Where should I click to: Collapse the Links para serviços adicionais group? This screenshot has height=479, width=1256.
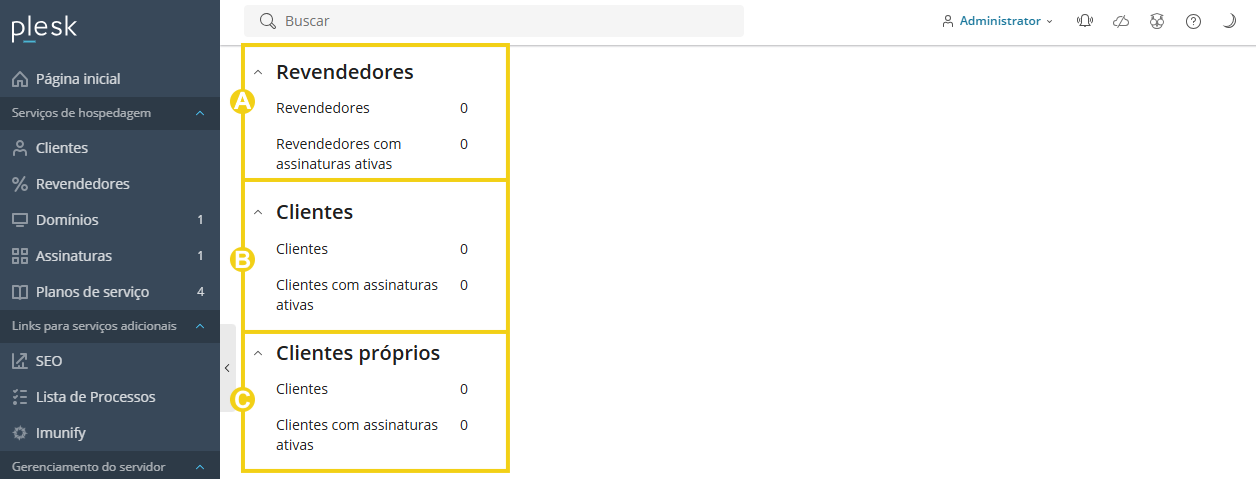coord(200,326)
